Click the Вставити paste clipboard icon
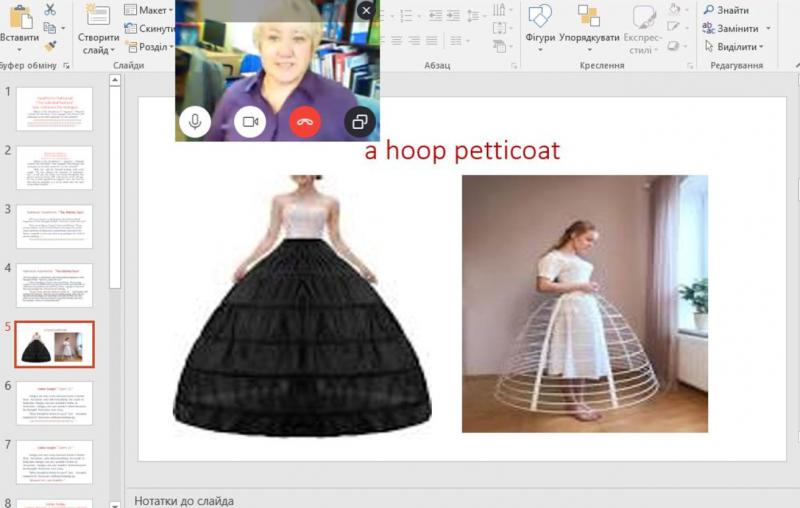Viewport: 800px width, 508px height. tap(21, 17)
